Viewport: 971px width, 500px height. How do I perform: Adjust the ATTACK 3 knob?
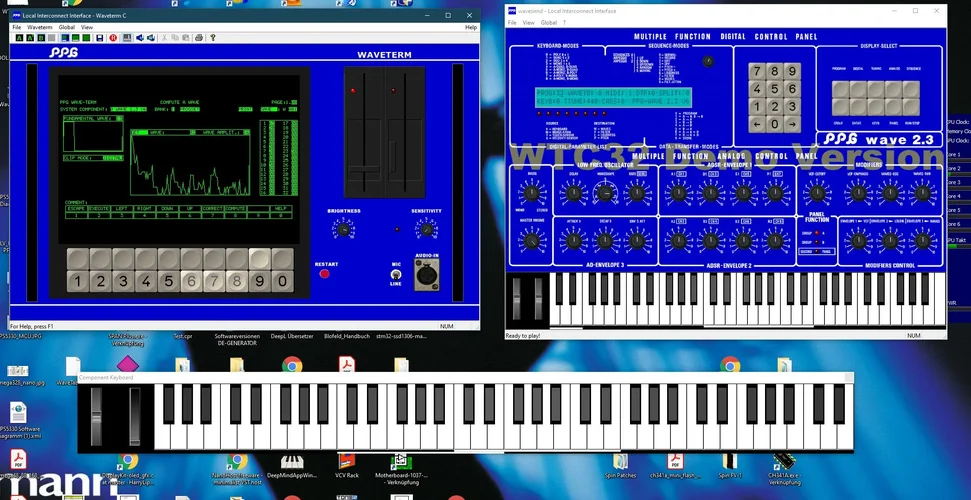tap(573, 240)
